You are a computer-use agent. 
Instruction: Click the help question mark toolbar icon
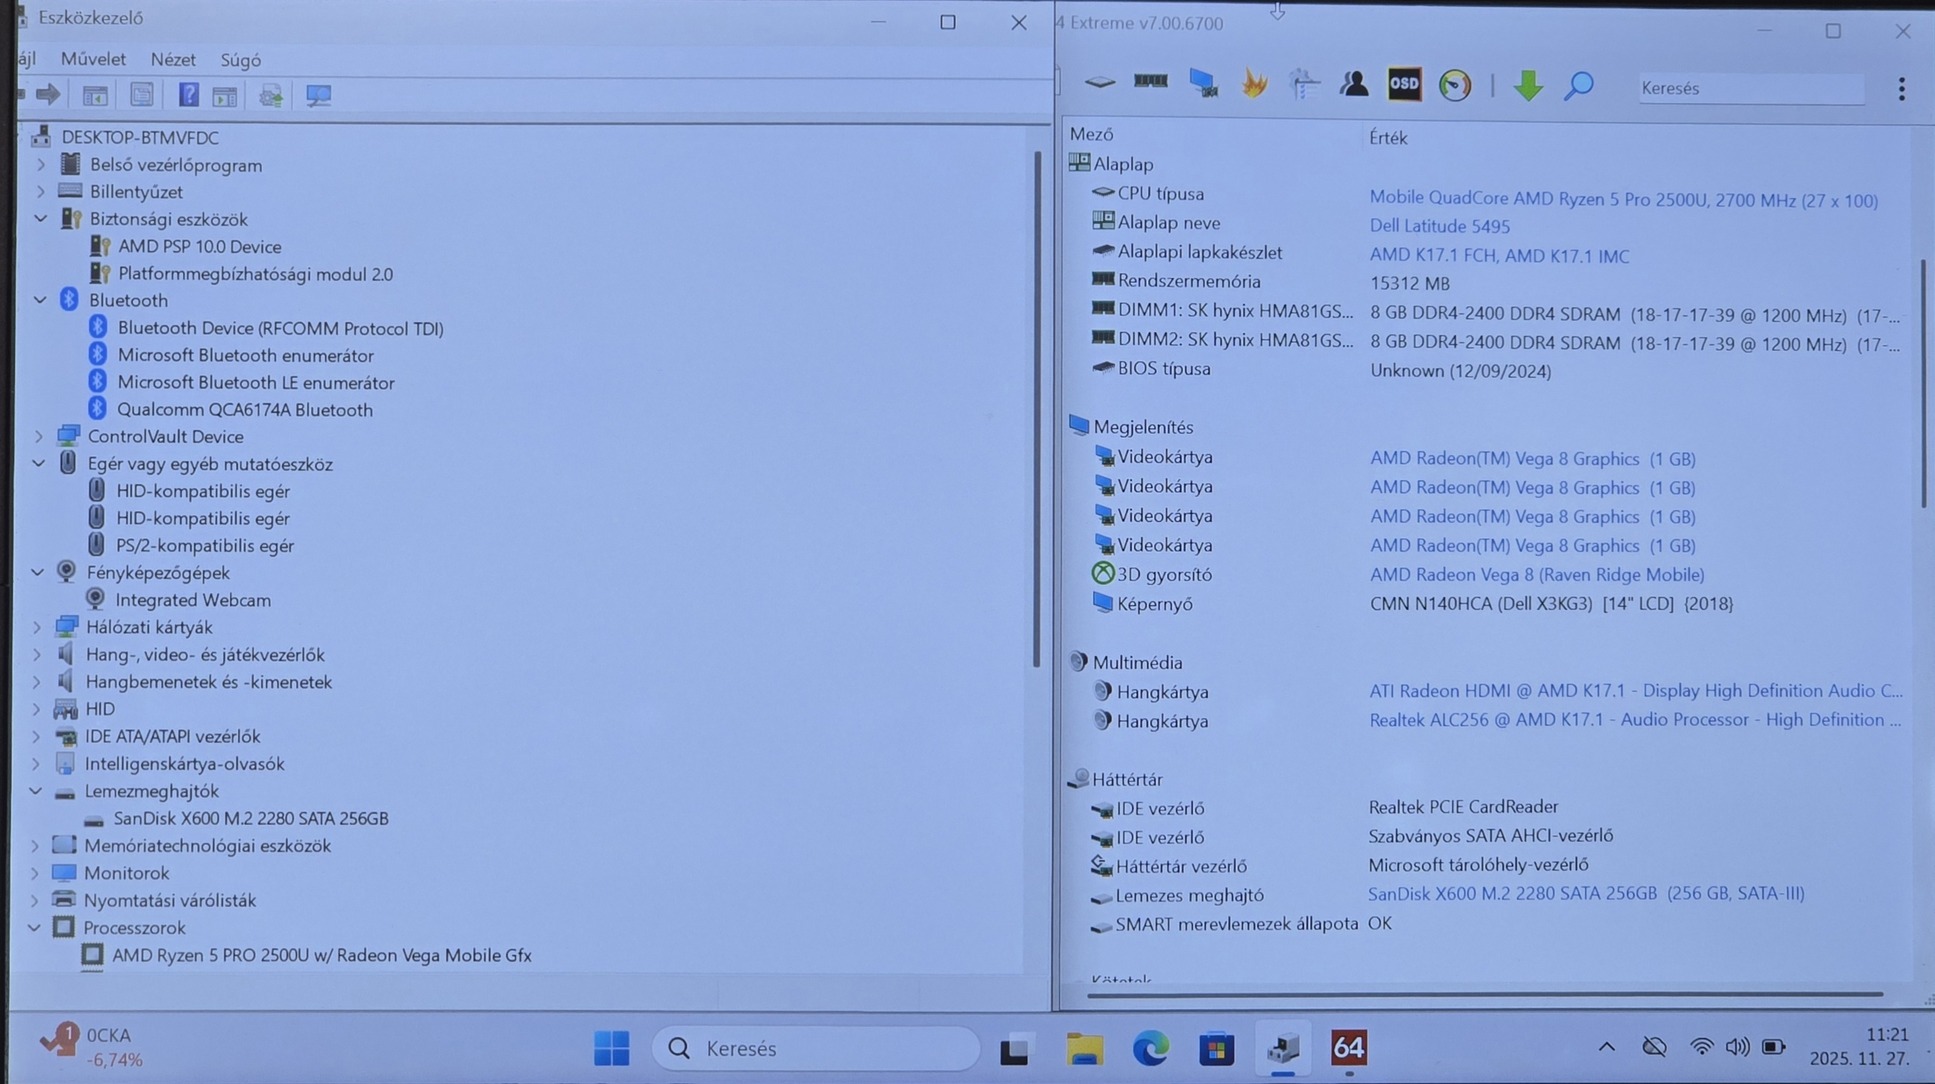point(188,95)
